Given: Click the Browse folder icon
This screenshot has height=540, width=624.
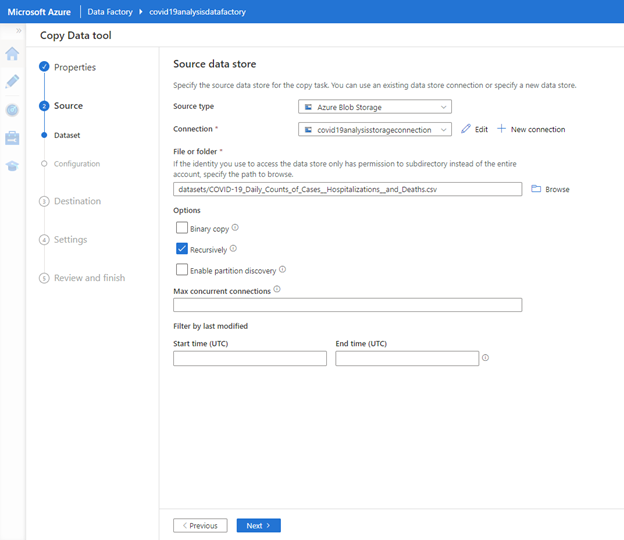Looking at the screenshot, I should 536,189.
